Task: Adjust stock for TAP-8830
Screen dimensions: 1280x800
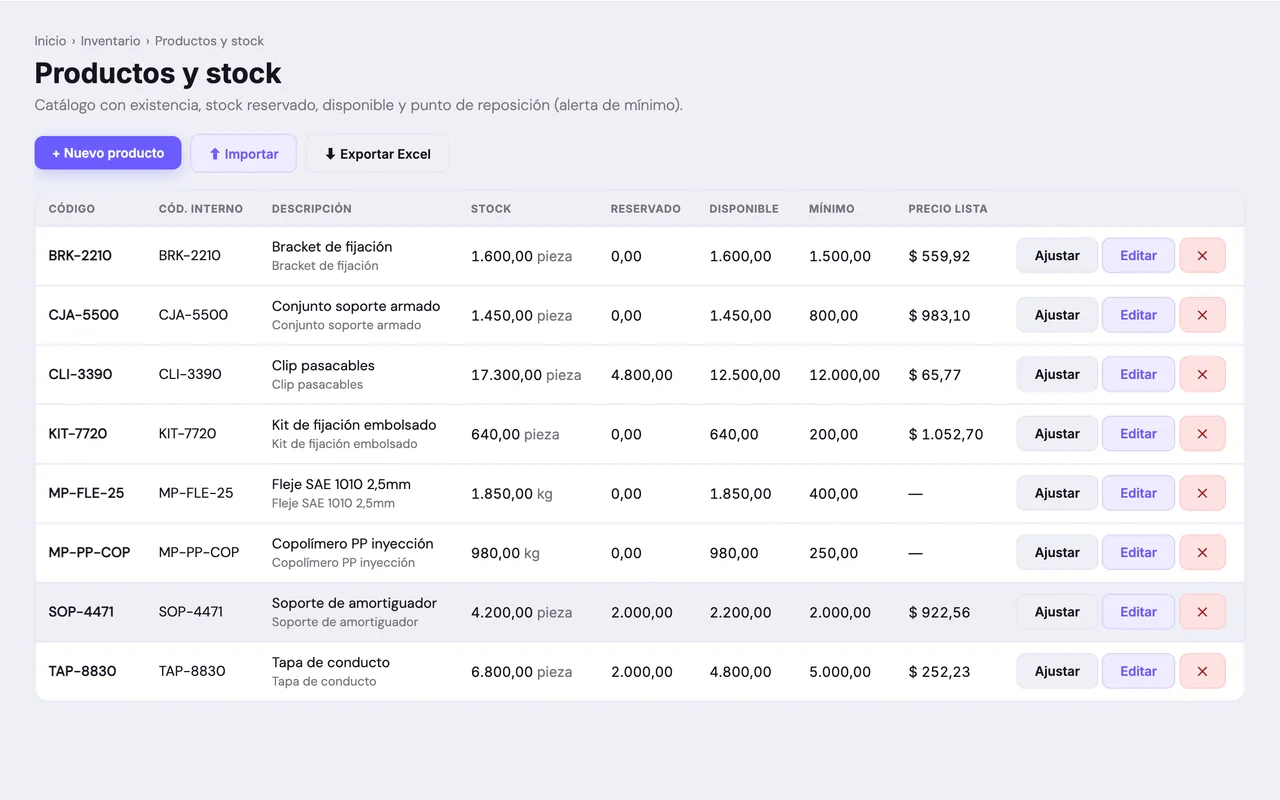Action: tap(1057, 672)
